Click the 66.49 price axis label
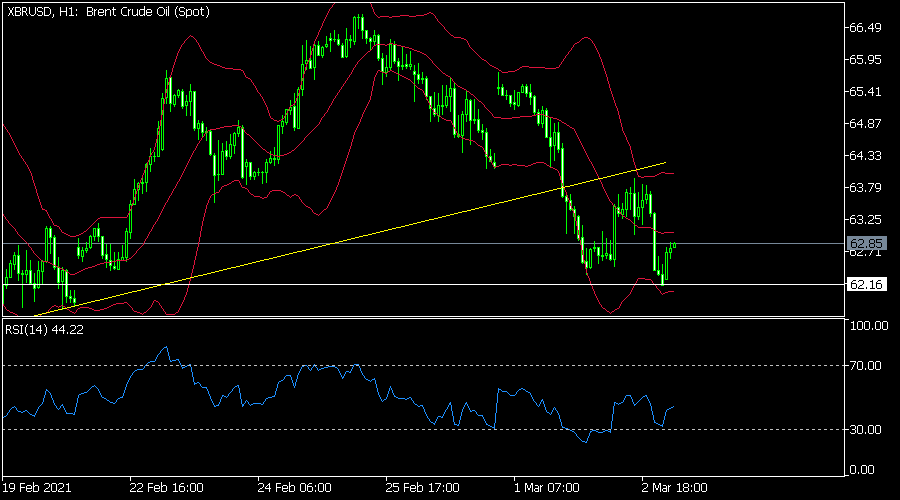The image size is (900, 500). tap(866, 28)
